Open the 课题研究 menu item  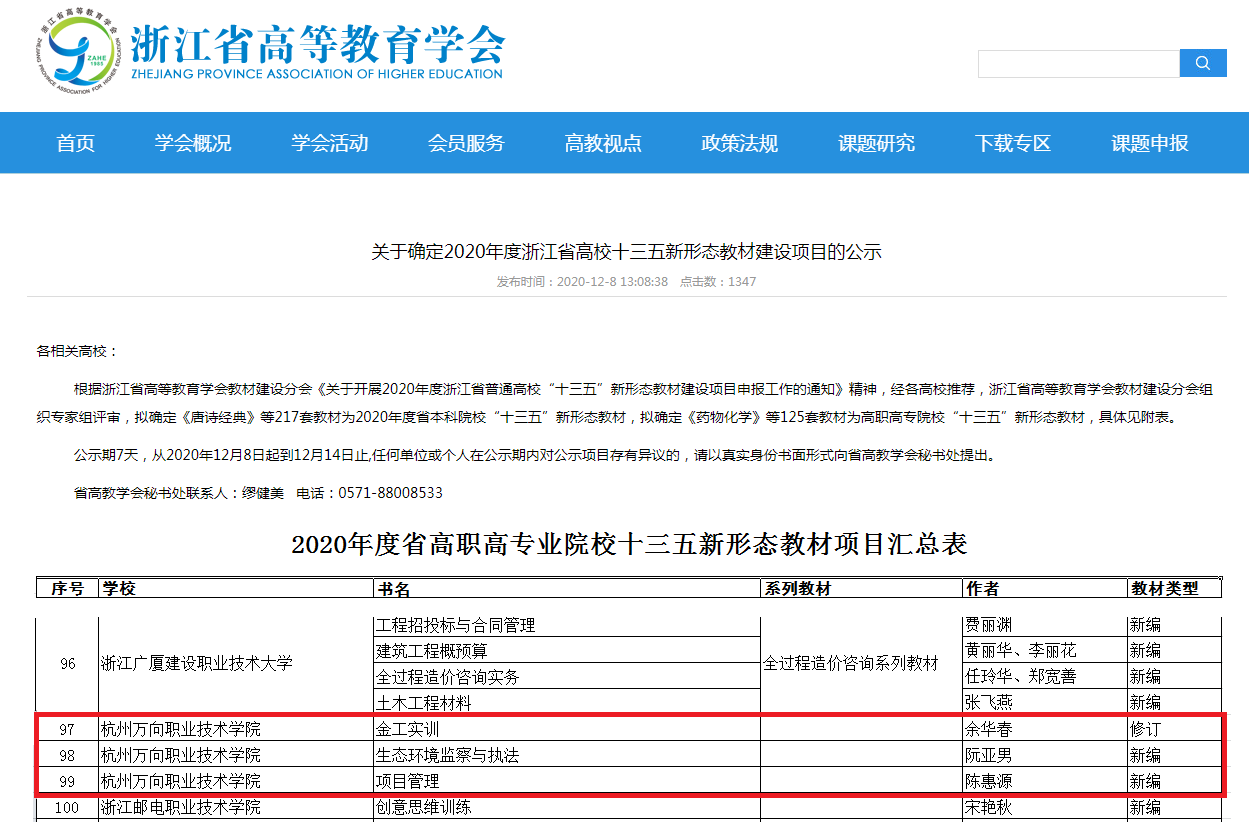(876, 143)
